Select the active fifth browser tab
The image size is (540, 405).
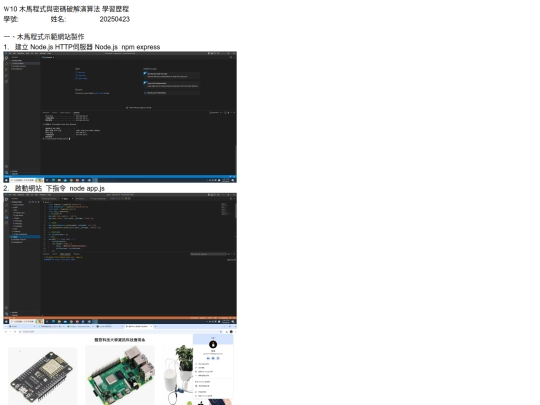tap(139, 326)
